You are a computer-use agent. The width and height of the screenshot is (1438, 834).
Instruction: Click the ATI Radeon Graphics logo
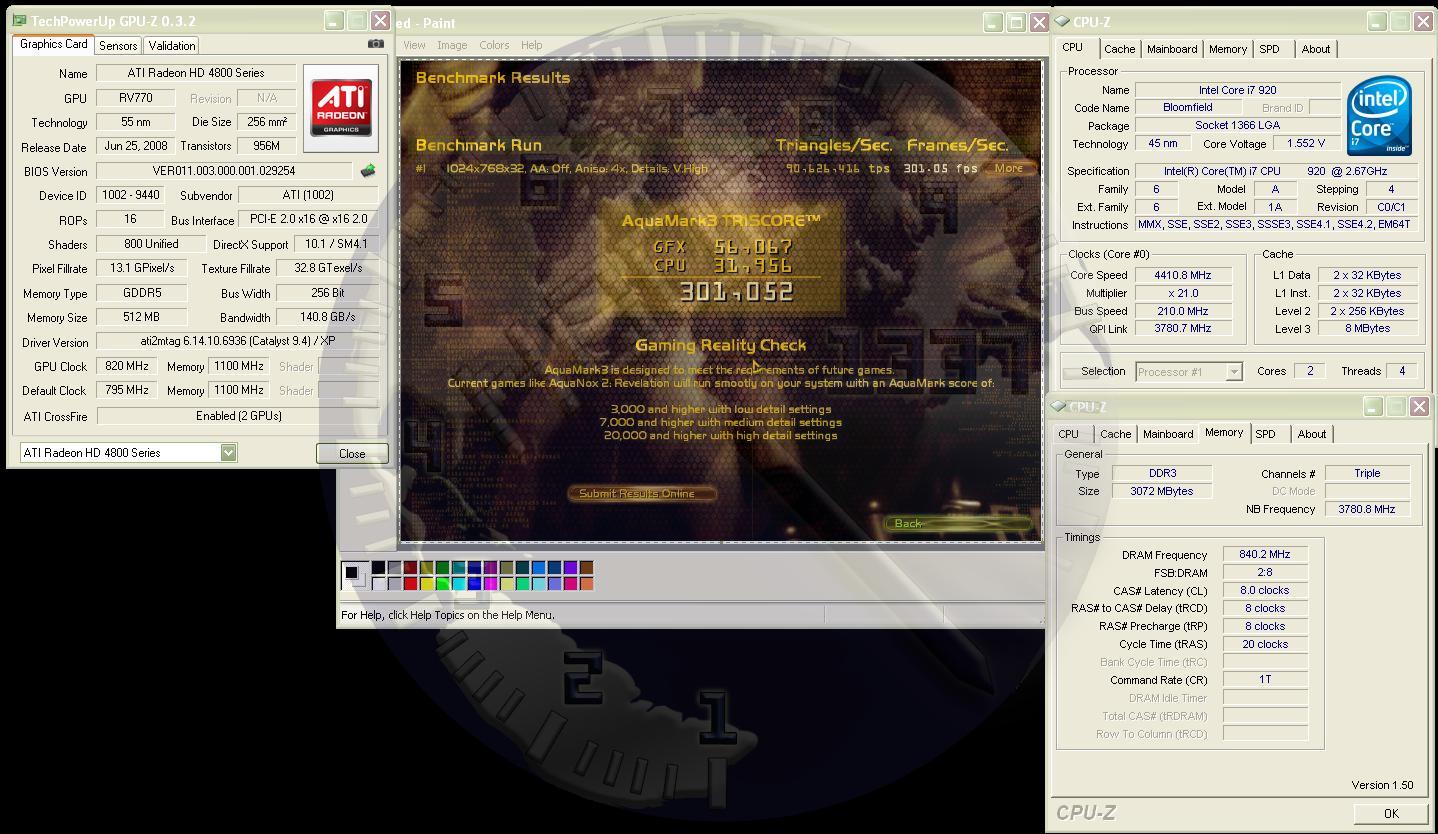coord(341,107)
